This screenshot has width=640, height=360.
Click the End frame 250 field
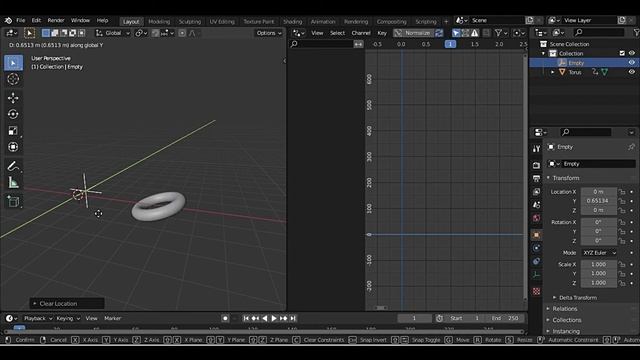505,318
